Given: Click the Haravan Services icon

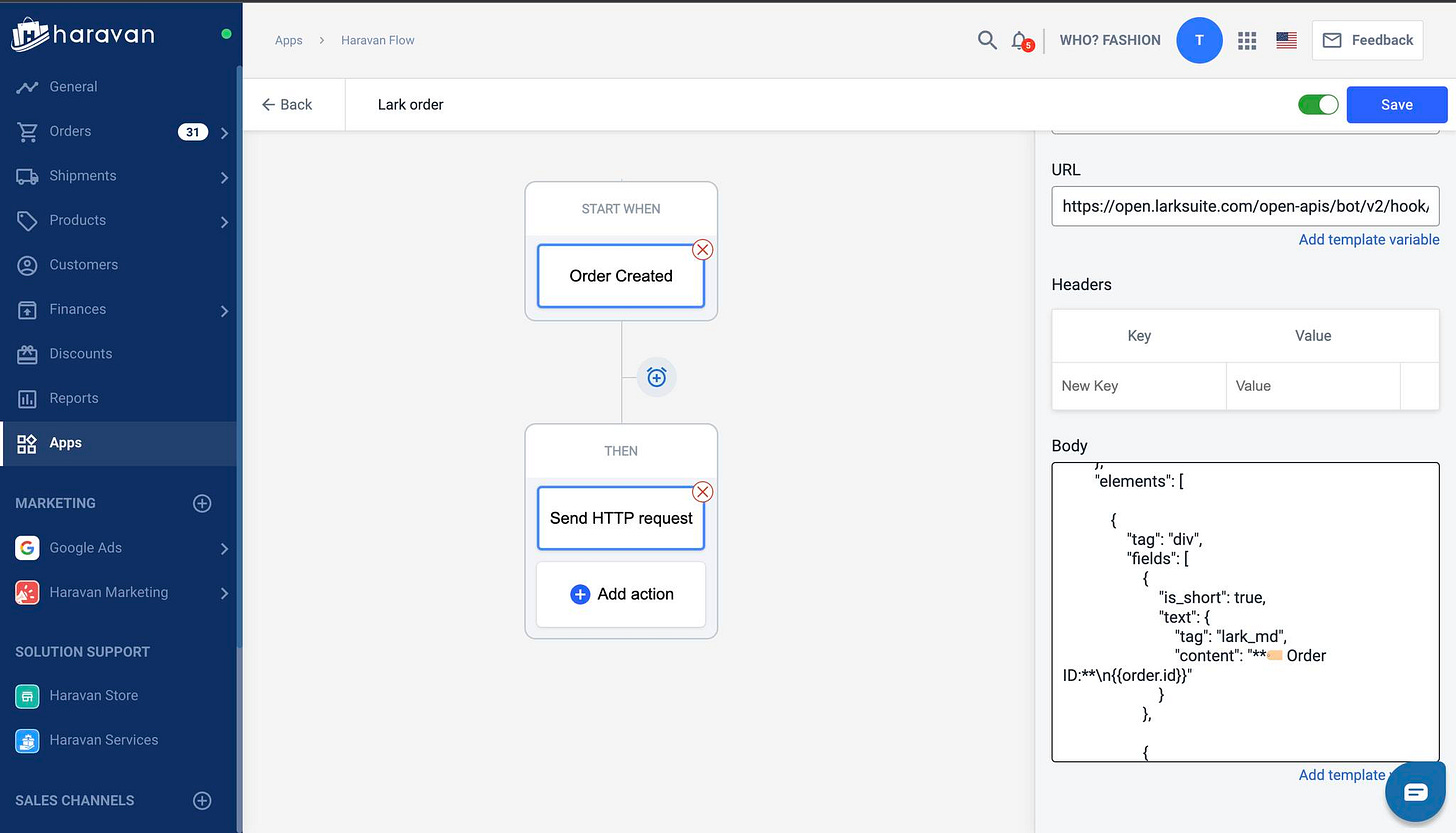Looking at the screenshot, I should click(x=27, y=740).
